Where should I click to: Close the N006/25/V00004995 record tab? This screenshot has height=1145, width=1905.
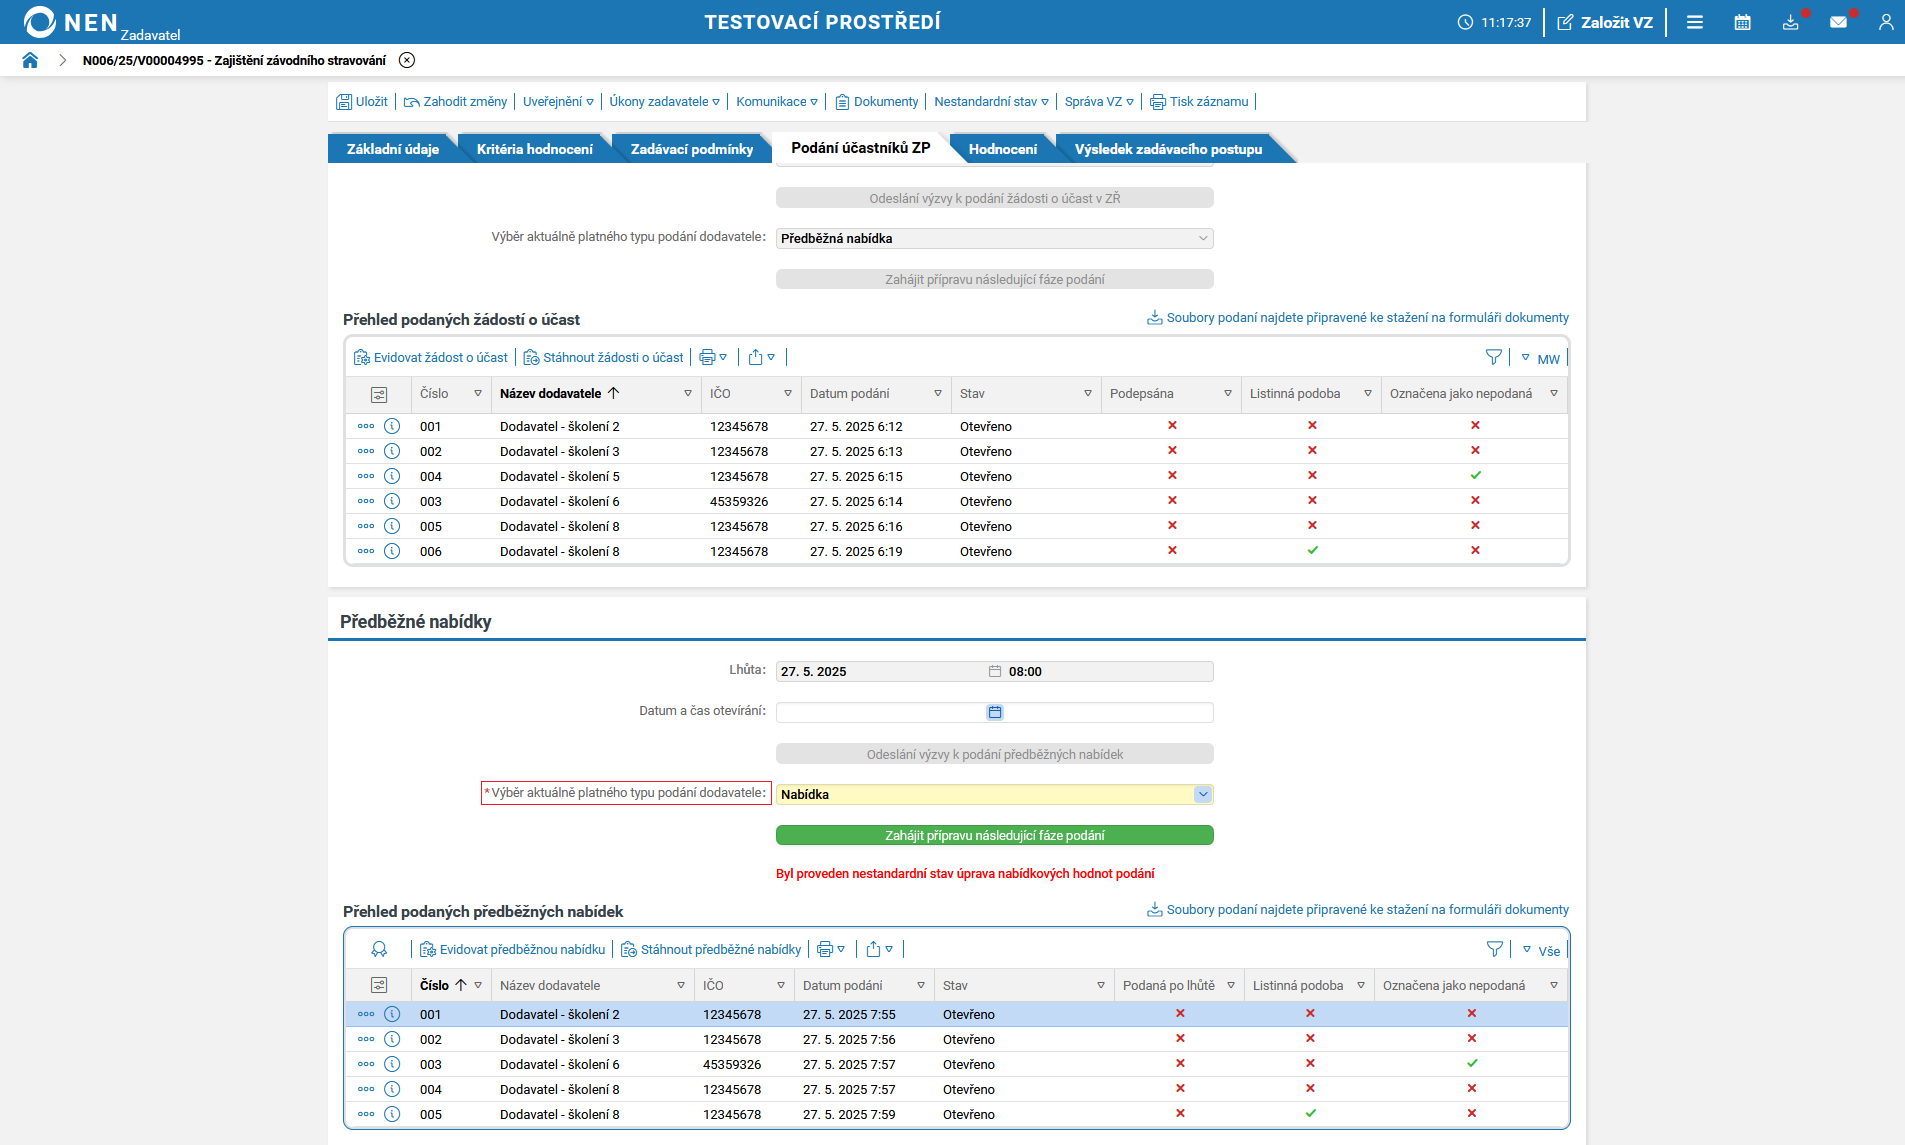(407, 60)
